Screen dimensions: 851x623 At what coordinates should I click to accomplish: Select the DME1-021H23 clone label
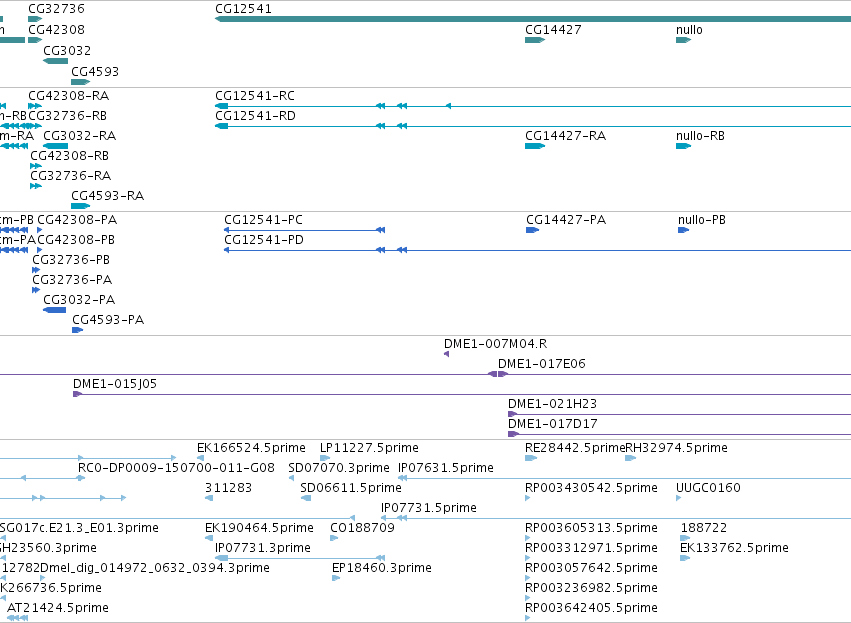click(x=552, y=404)
